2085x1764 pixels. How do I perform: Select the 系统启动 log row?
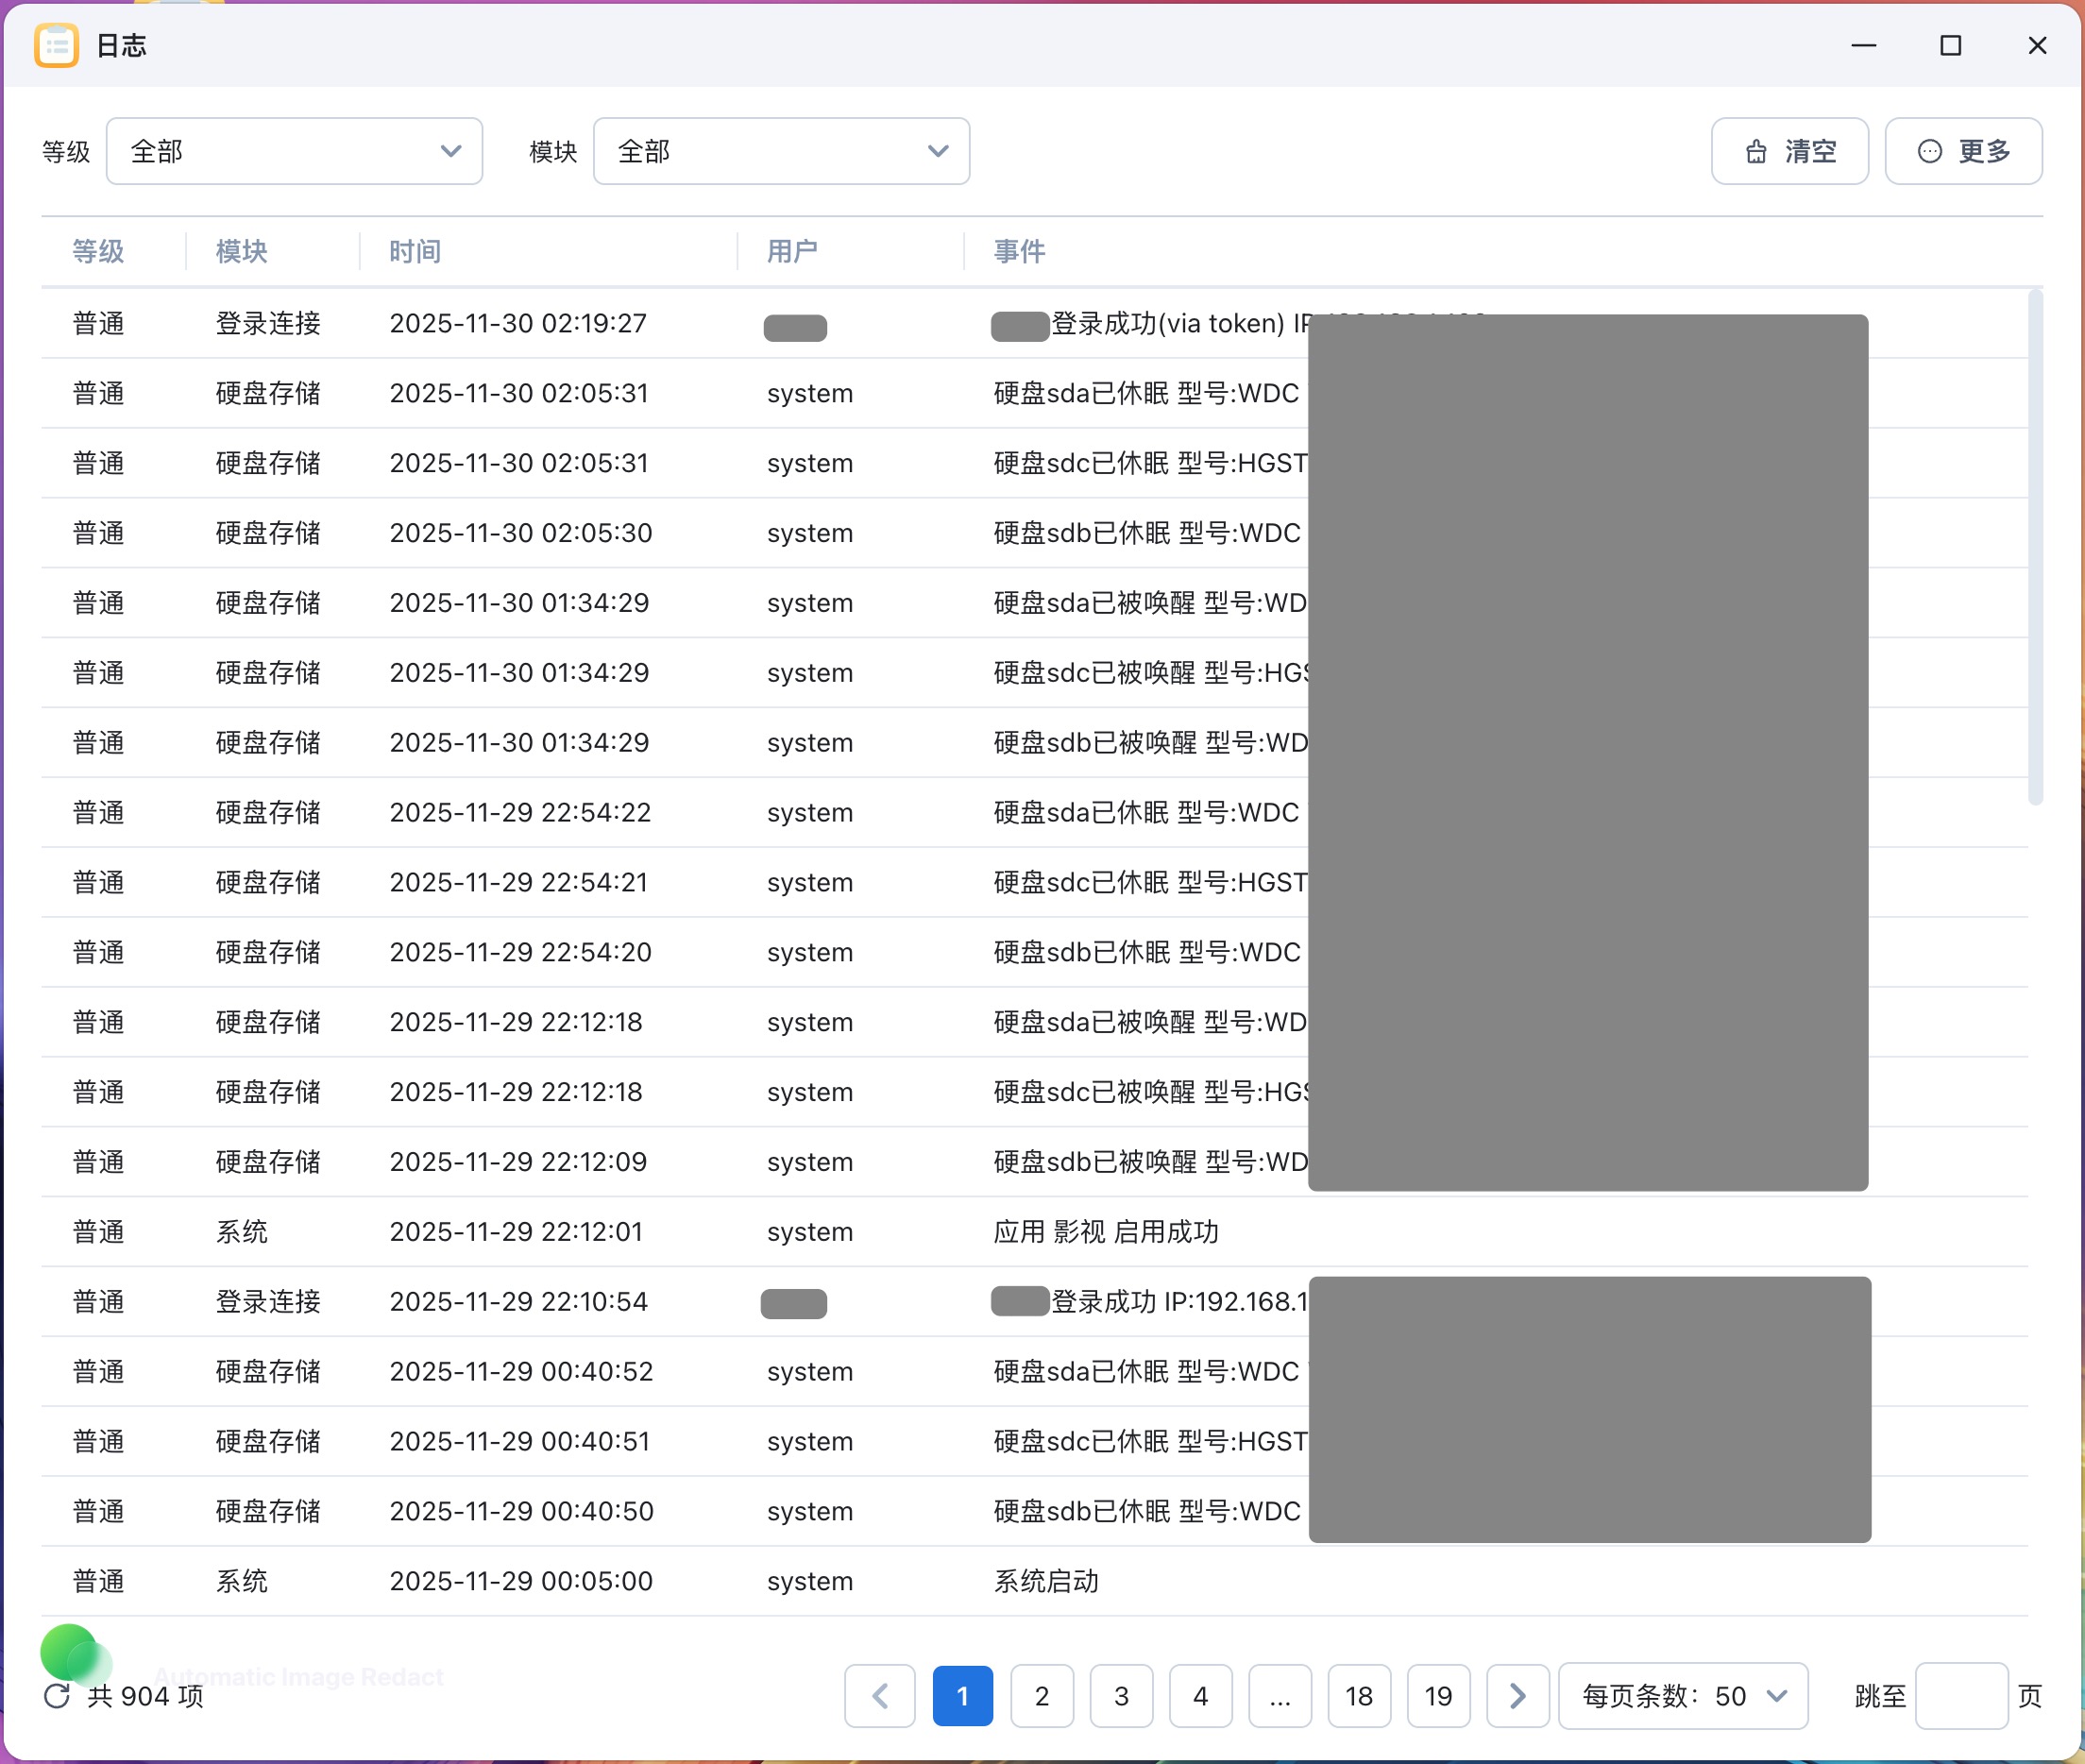tap(1045, 1581)
